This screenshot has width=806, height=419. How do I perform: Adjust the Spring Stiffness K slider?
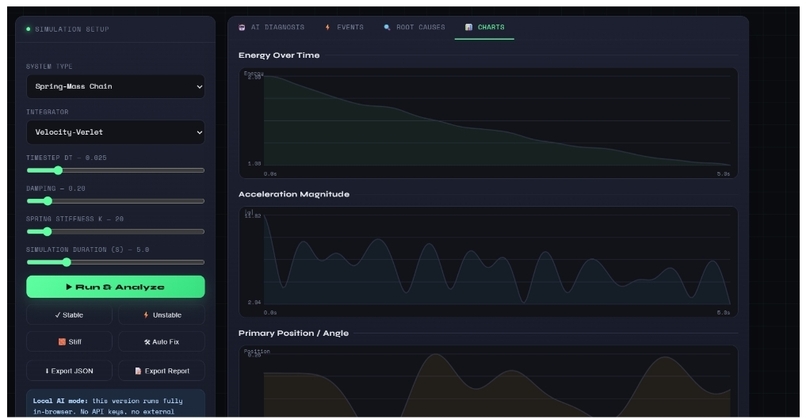[x=115, y=231]
